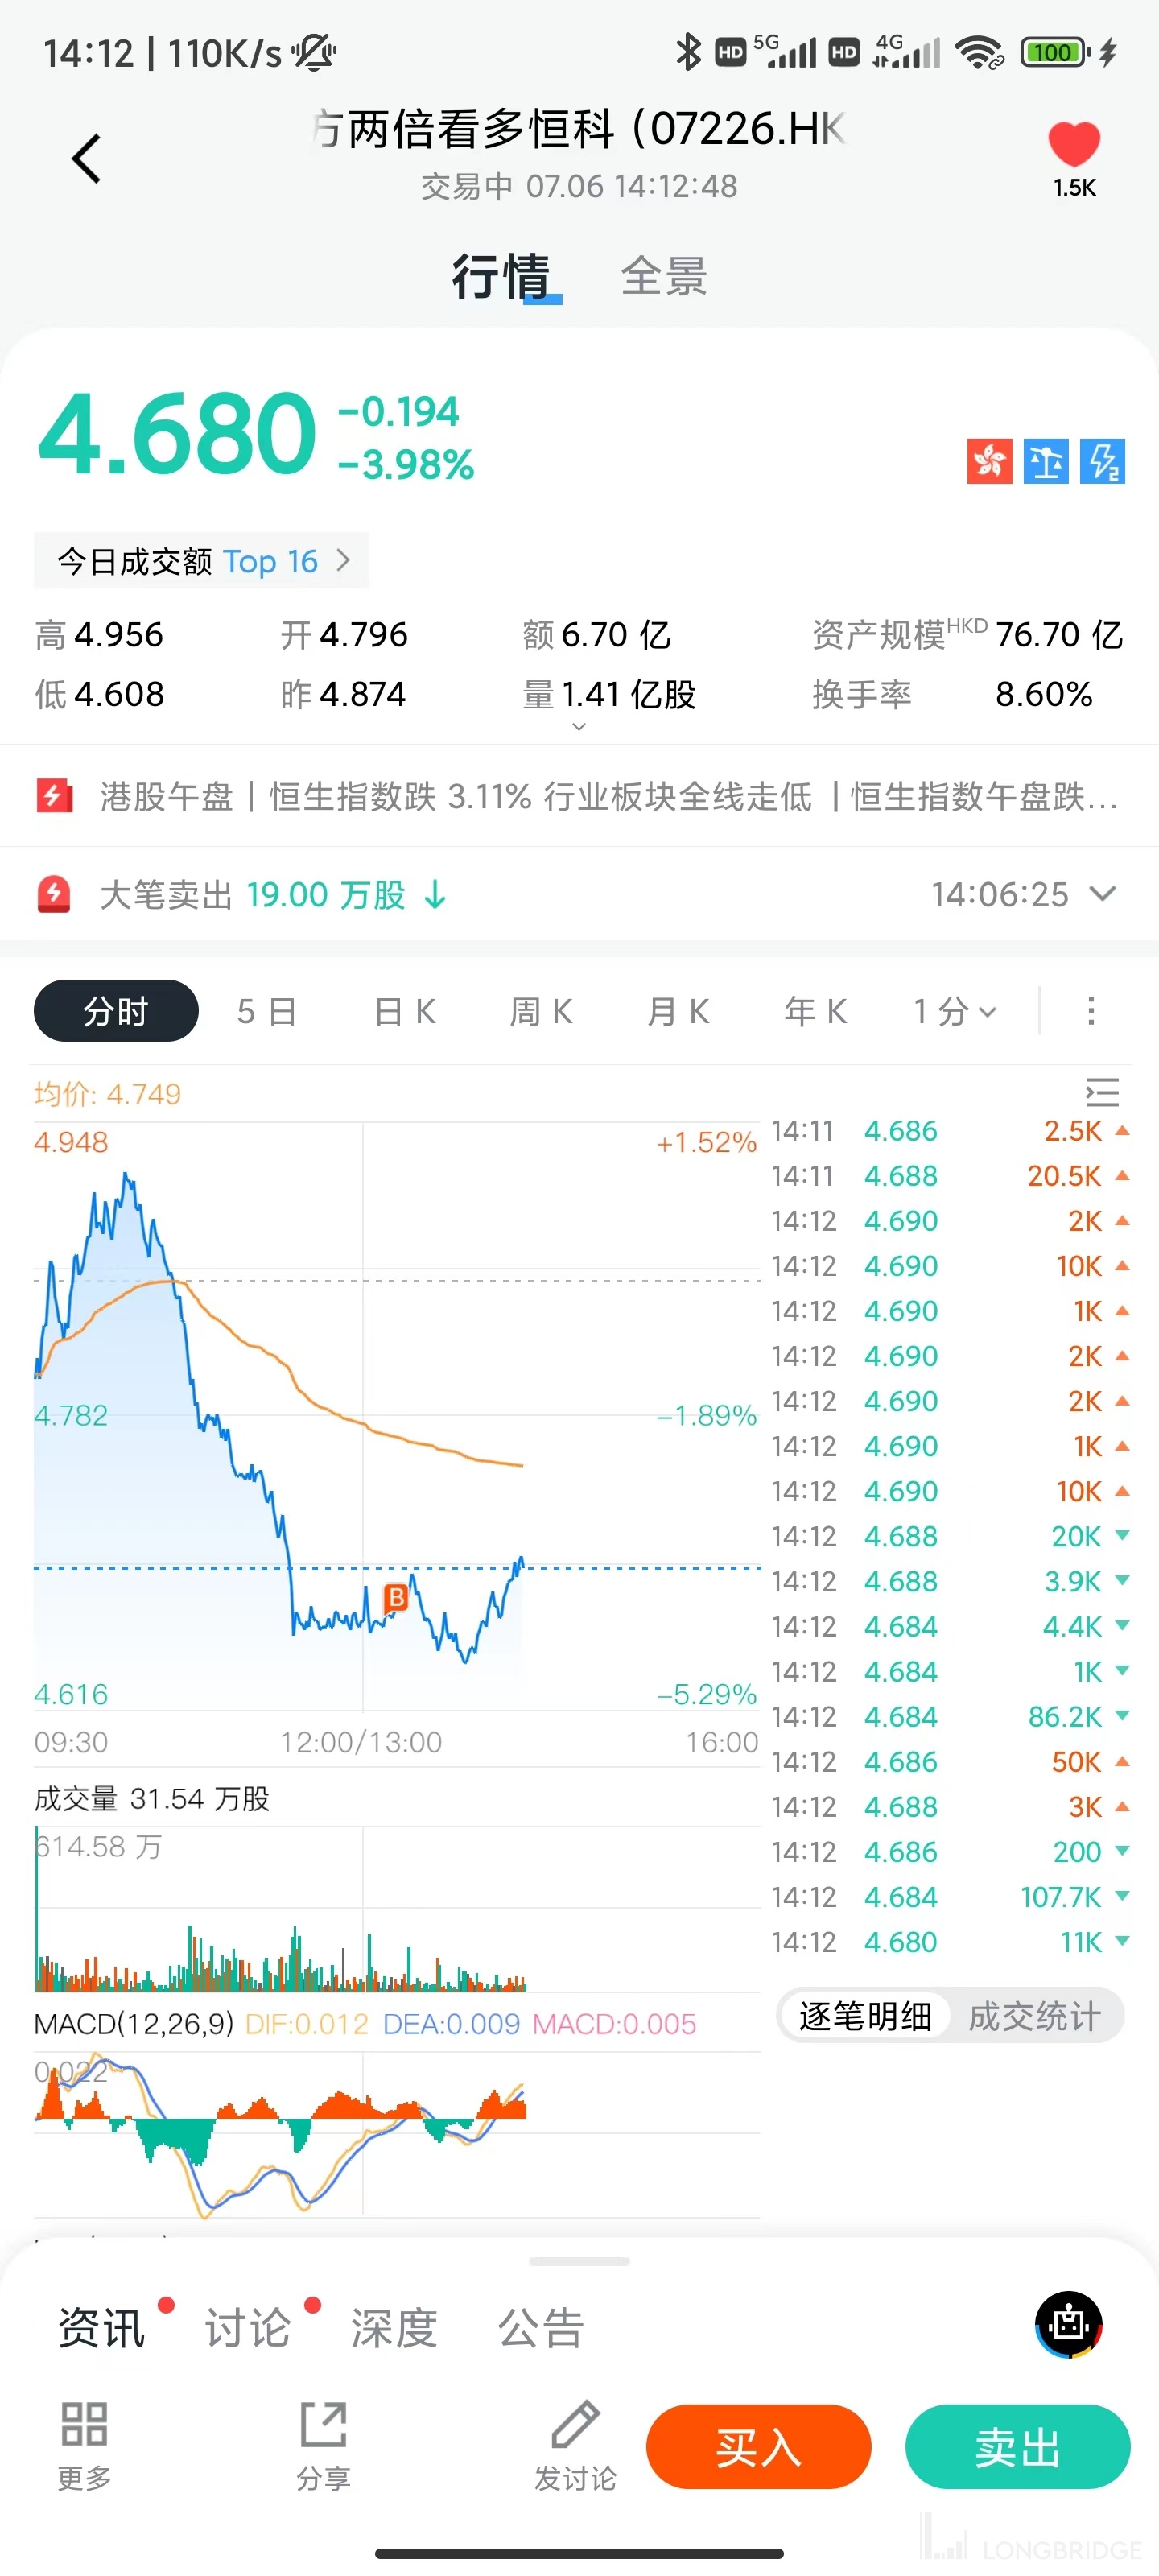Select the 分时 chart mode

(116, 1011)
